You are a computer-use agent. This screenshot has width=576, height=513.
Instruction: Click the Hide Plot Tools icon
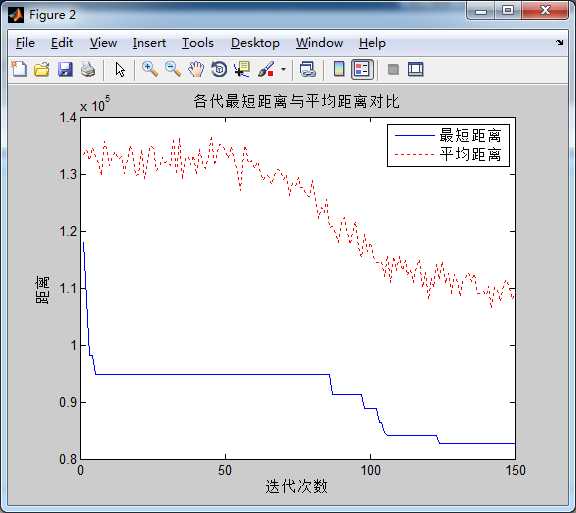click(x=393, y=69)
